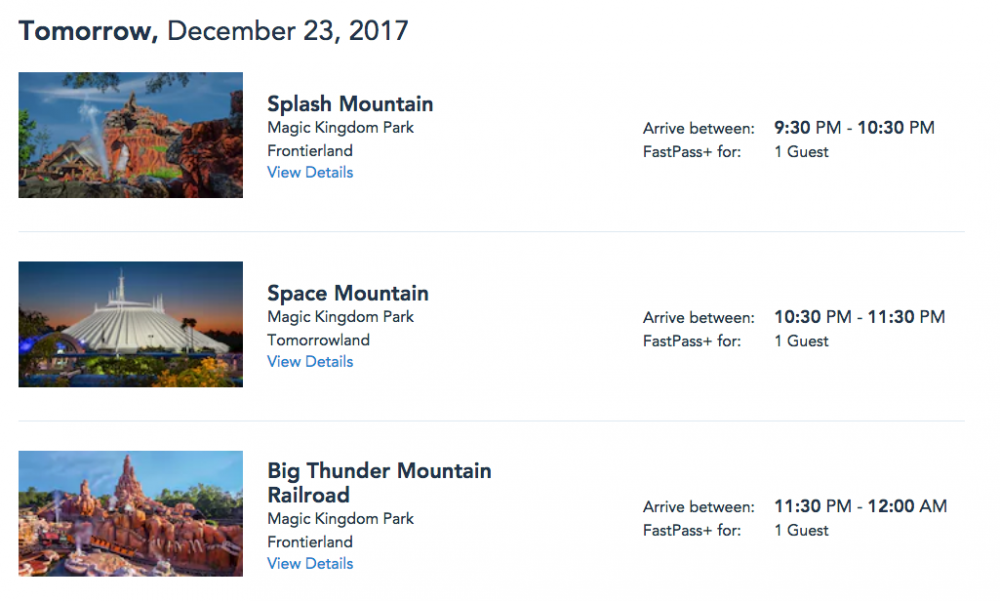Open the Big Thunder Mountain Railroad photo

[130, 513]
